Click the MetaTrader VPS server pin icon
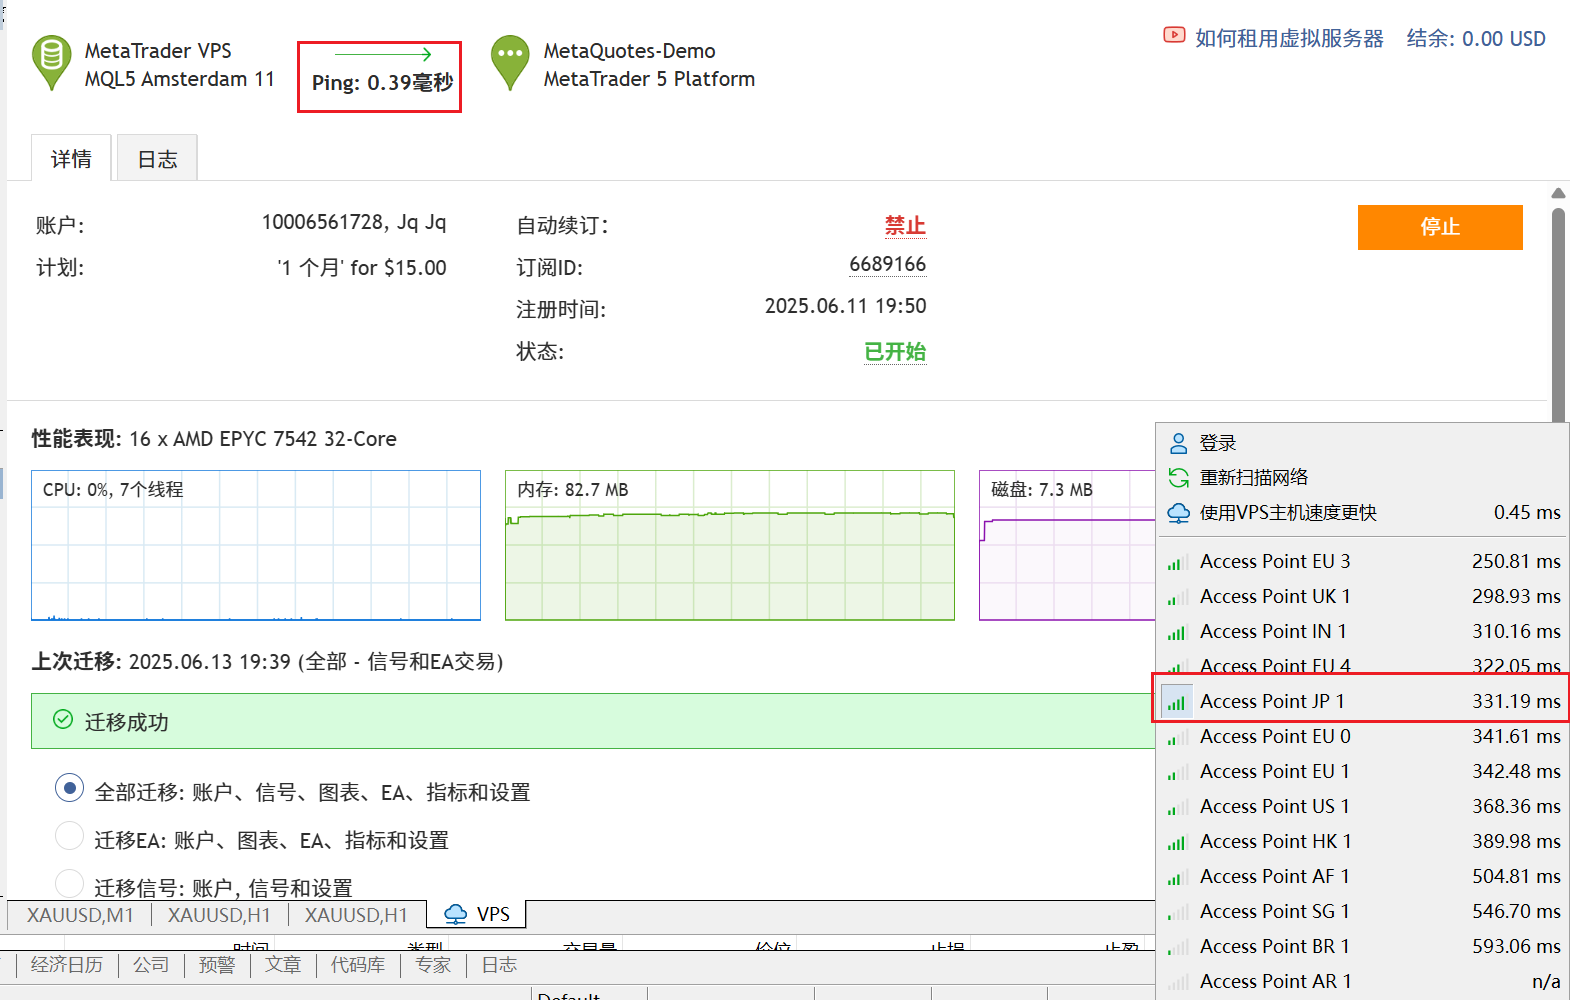This screenshot has width=1570, height=1000. pyautogui.click(x=52, y=63)
